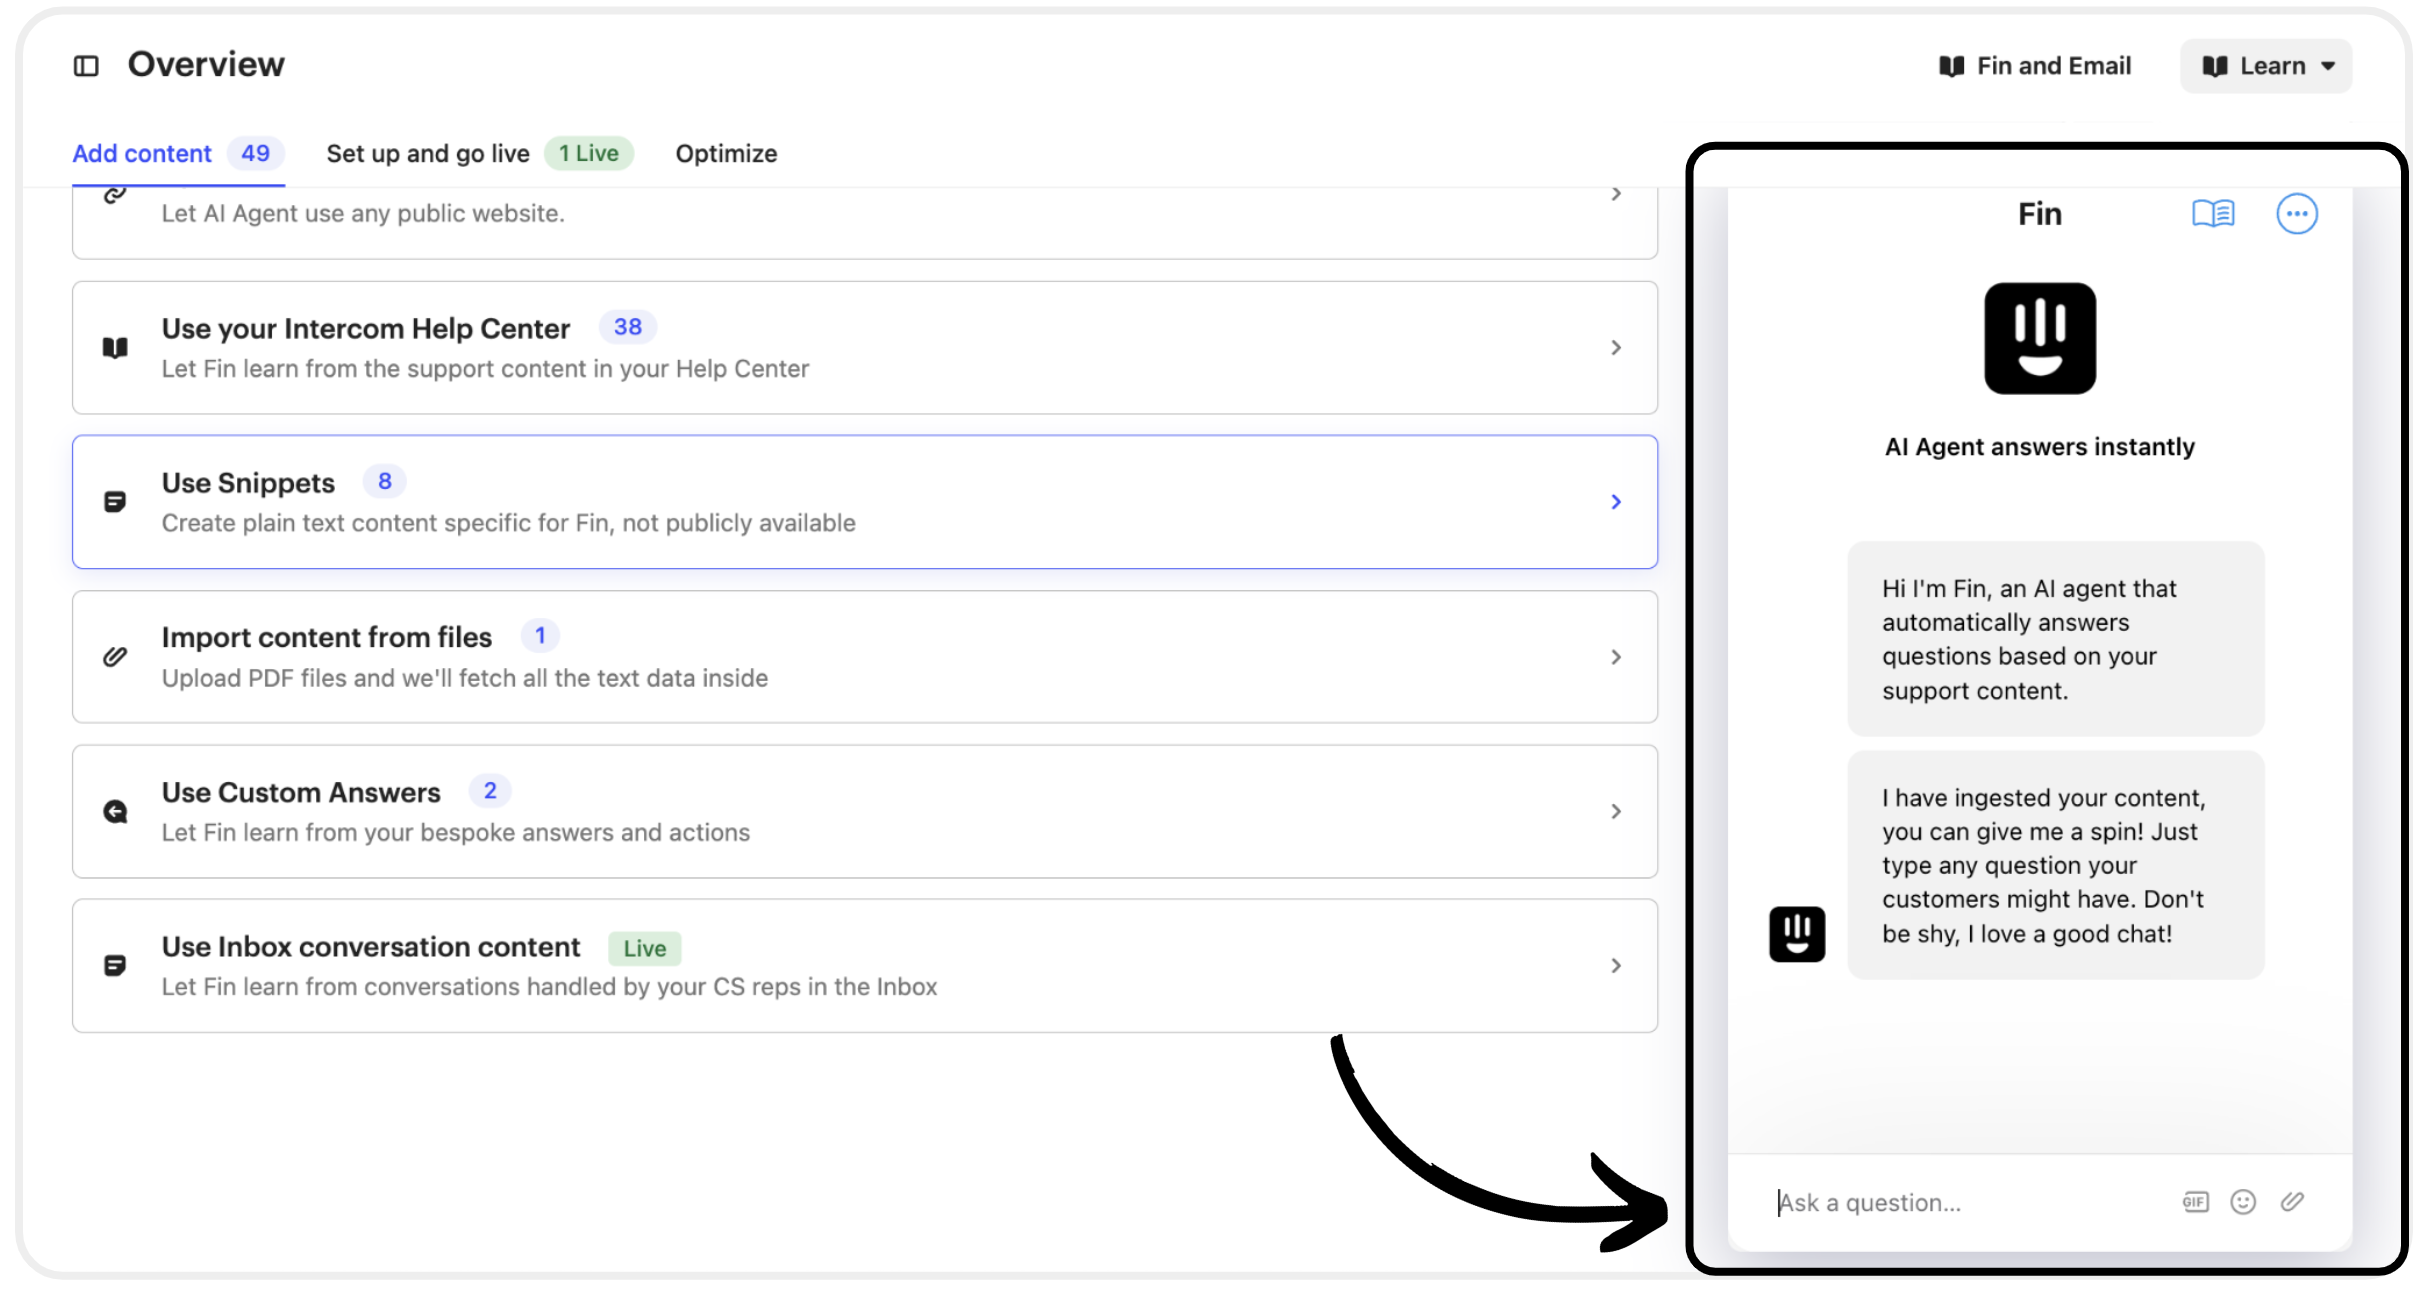Viewport: 2426px width, 1294px height.
Task: Click the 49 count badge on Add content
Action: [256, 154]
